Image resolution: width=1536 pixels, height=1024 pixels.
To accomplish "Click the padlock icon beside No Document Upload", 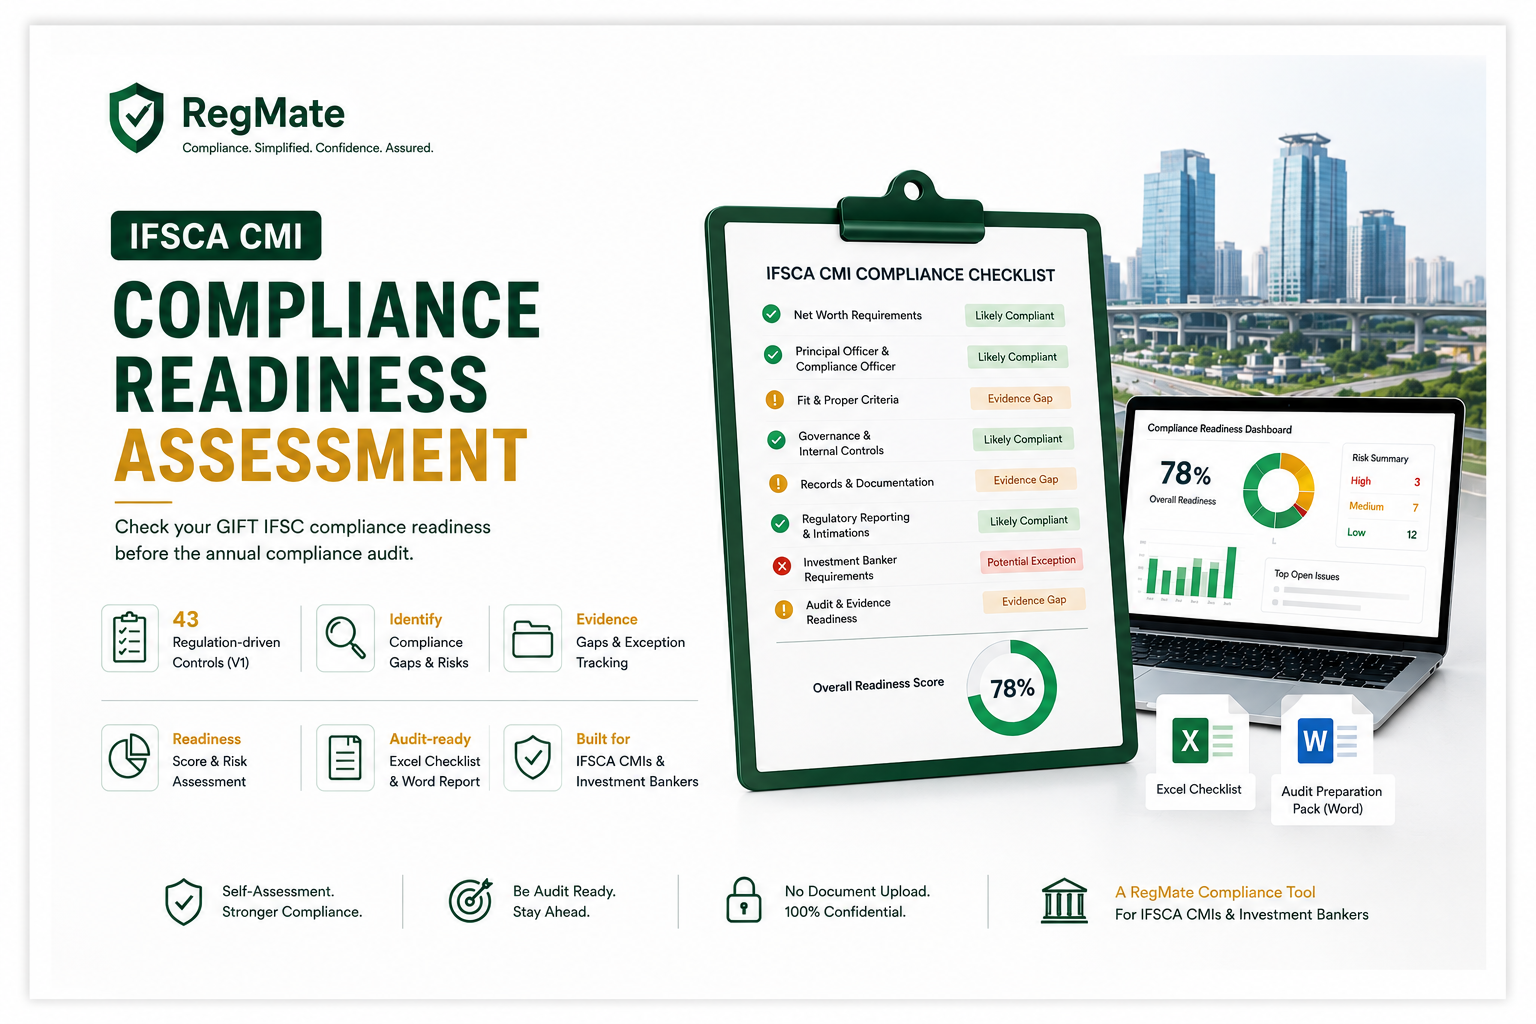I will coord(743,900).
